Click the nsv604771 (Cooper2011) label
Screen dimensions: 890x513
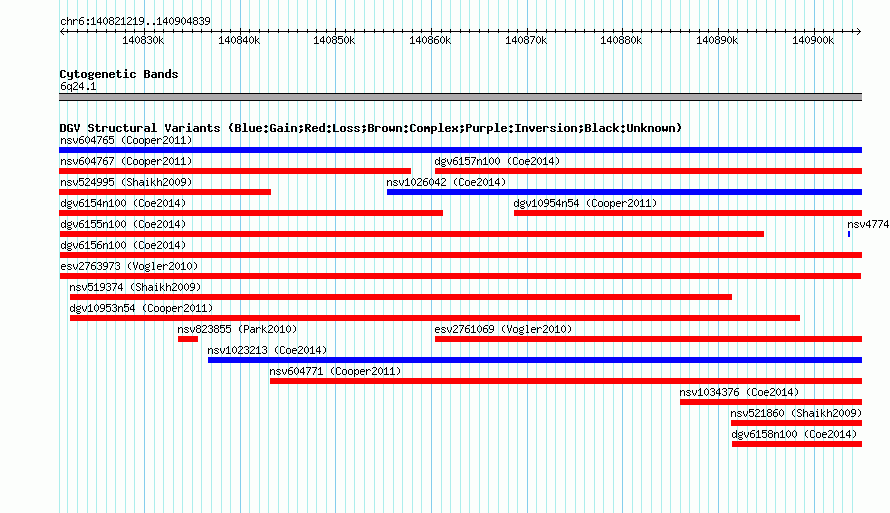point(335,371)
